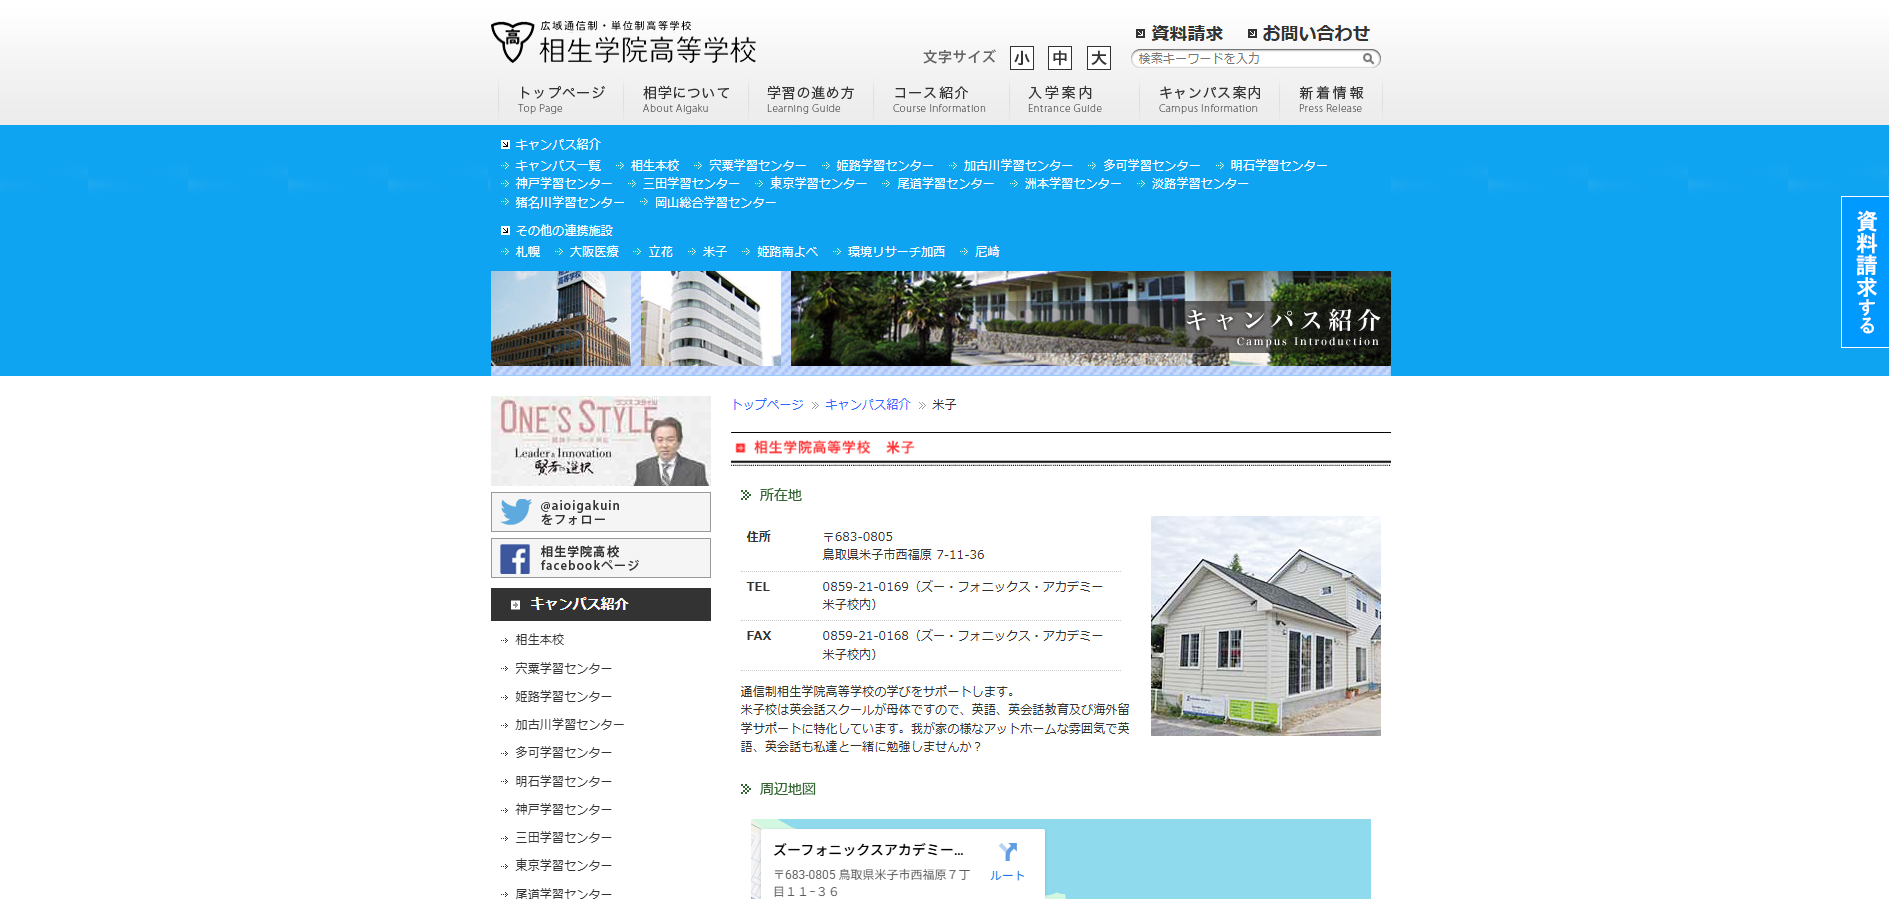Open the キャンパス案内 menu item

(x=1209, y=99)
